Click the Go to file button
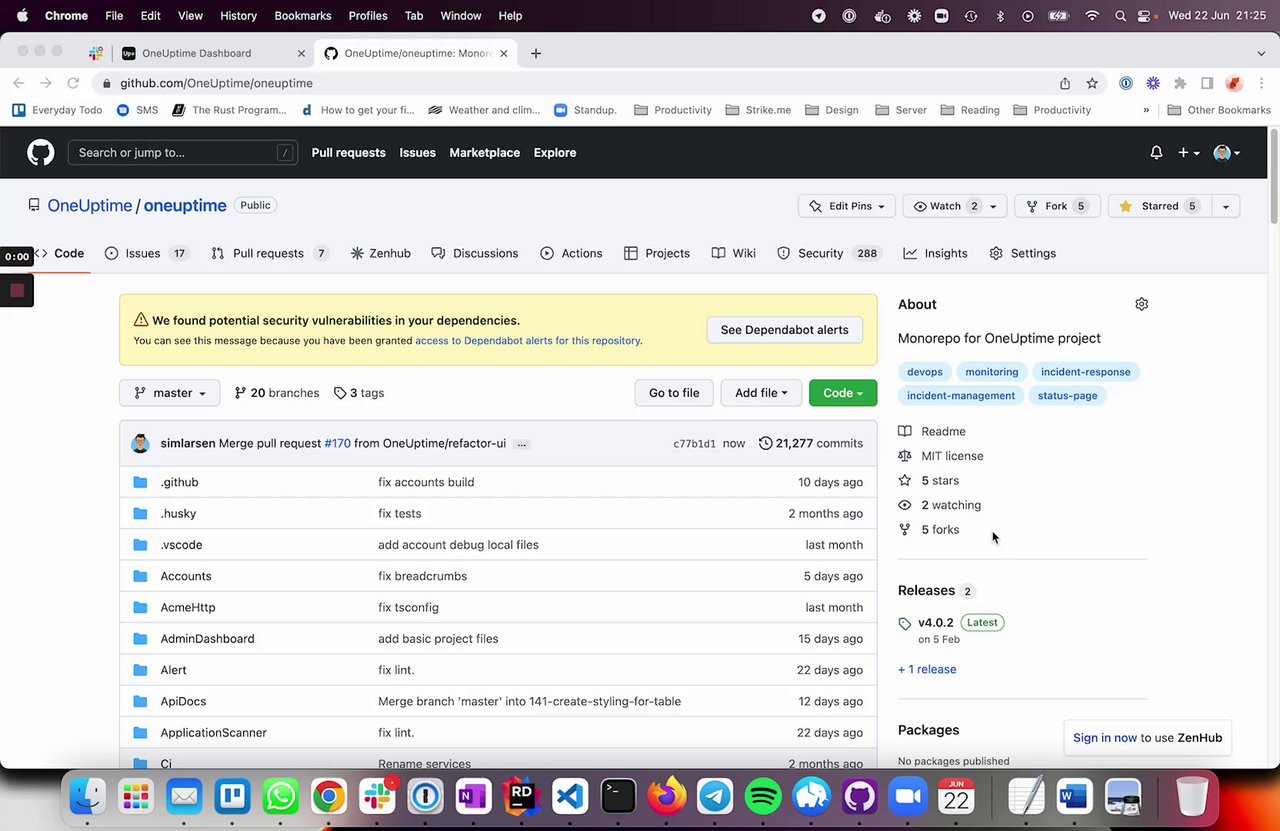The height and width of the screenshot is (831, 1280). click(x=674, y=393)
